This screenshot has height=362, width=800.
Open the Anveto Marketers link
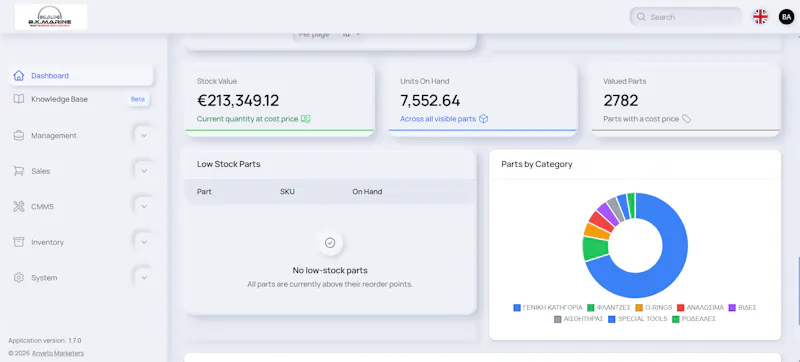tap(58, 353)
